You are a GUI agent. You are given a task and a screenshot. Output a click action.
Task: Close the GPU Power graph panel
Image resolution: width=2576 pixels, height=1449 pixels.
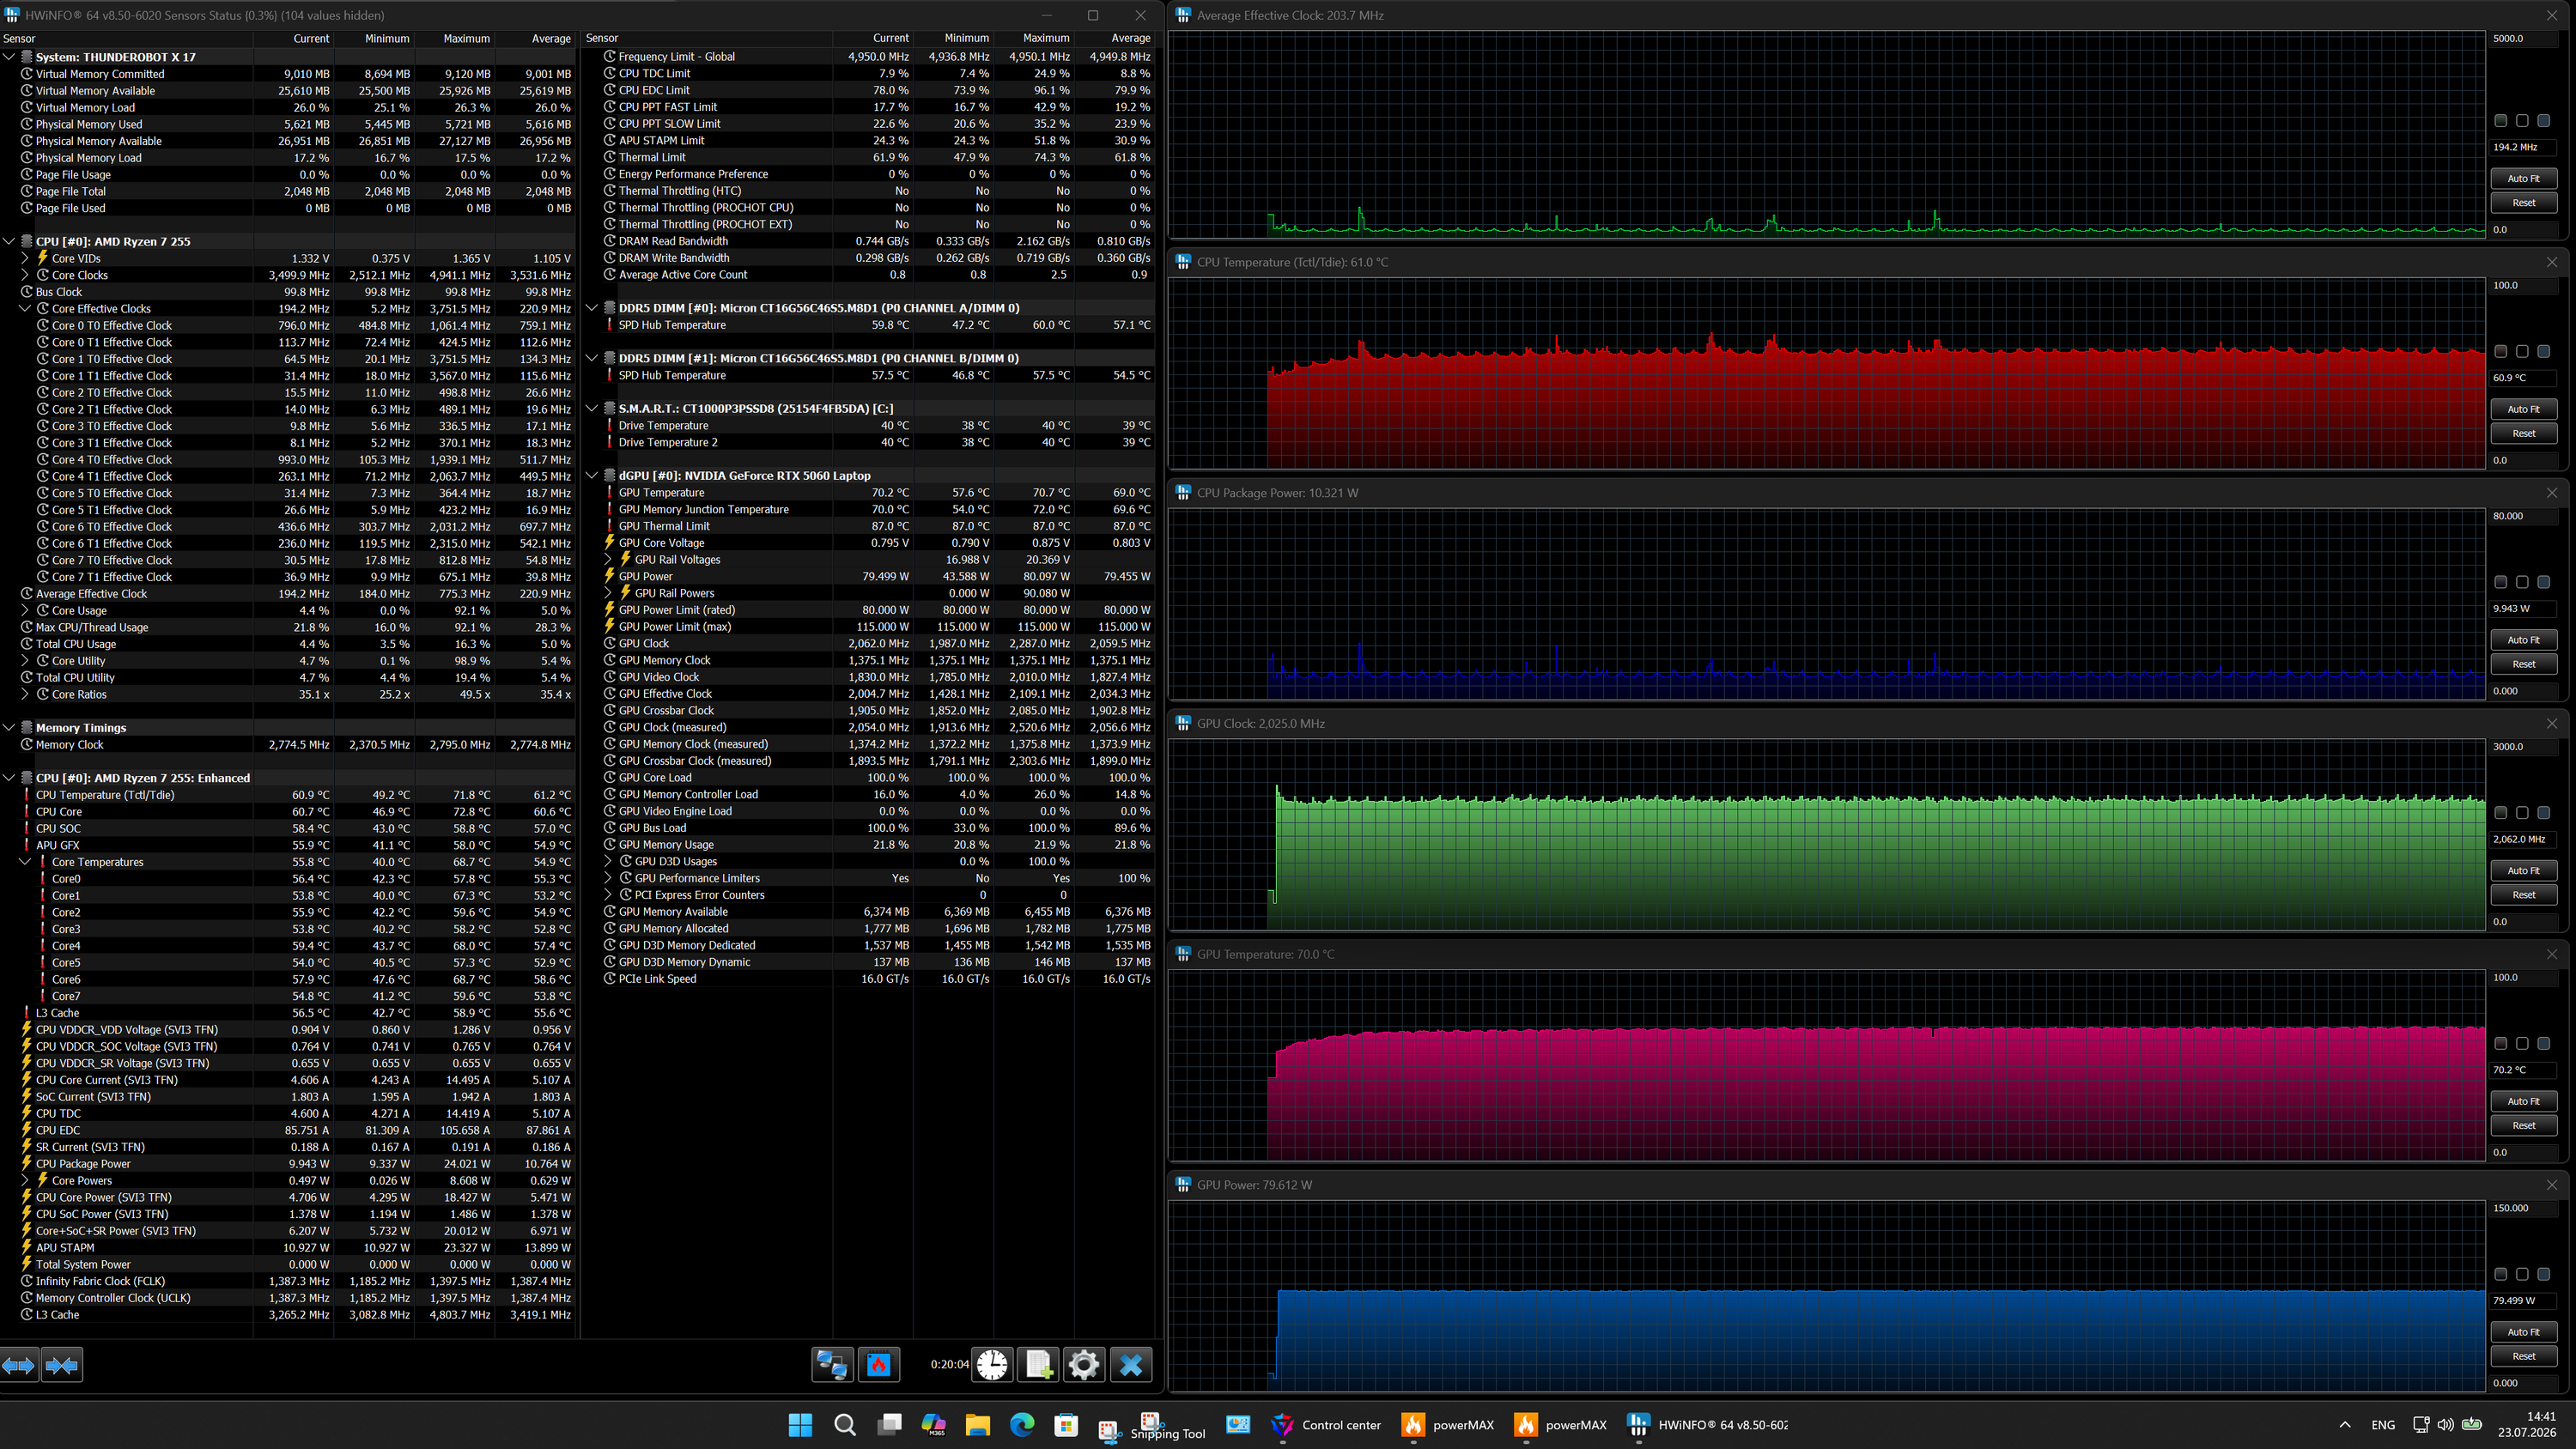tap(2552, 1185)
